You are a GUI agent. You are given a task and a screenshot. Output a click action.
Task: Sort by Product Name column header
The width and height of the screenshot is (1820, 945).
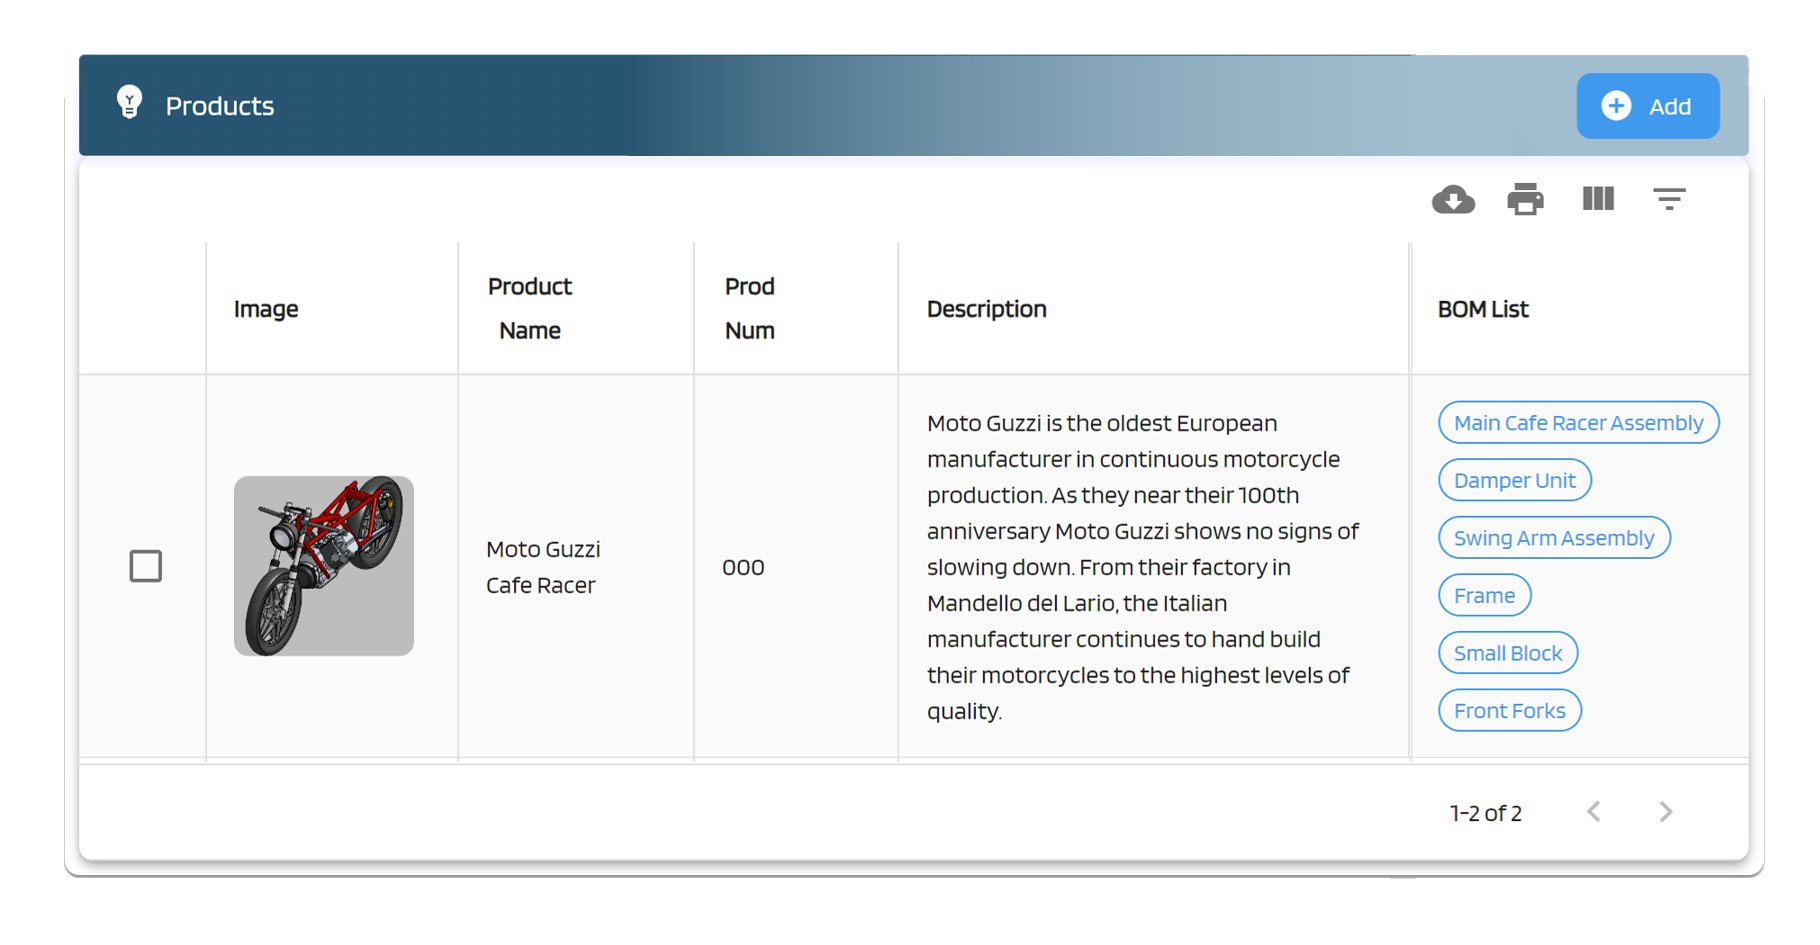point(530,308)
